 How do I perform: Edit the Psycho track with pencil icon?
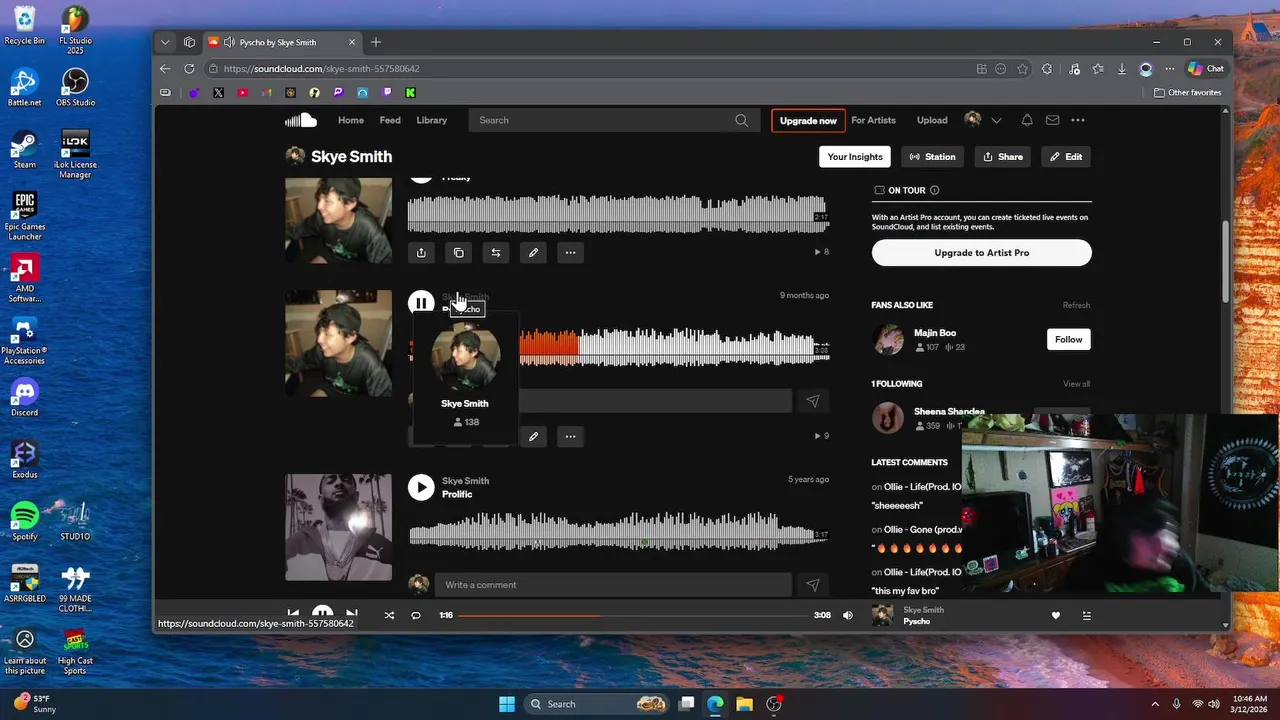pyautogui.click(x=533, y=437)
